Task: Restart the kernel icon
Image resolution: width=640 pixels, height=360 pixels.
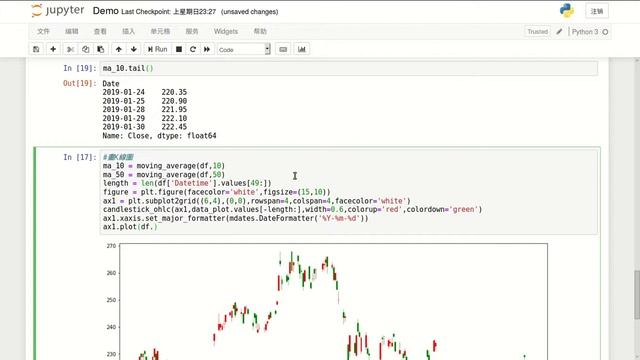Action: point(193,49)
